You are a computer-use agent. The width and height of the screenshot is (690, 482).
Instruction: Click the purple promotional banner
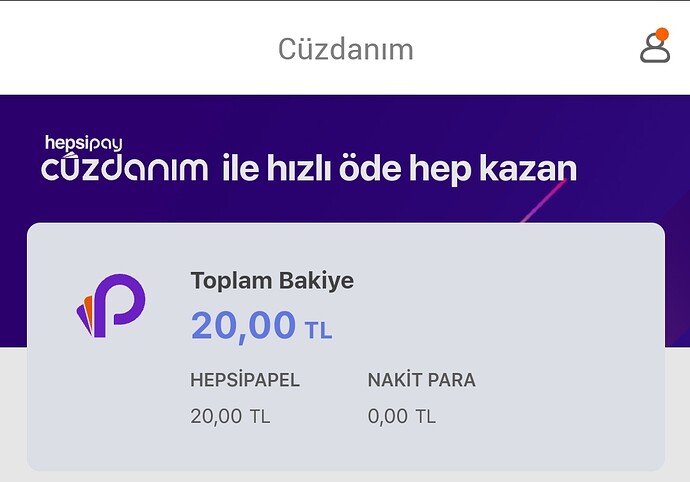pos(345,158)
